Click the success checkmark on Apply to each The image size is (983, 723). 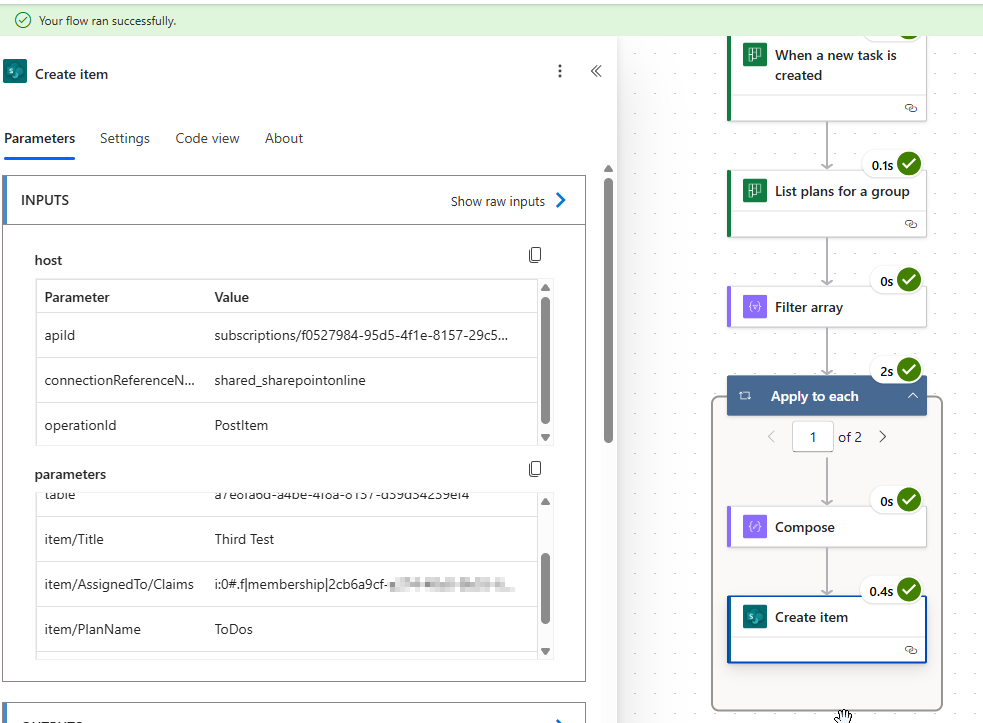coord(909,370)
